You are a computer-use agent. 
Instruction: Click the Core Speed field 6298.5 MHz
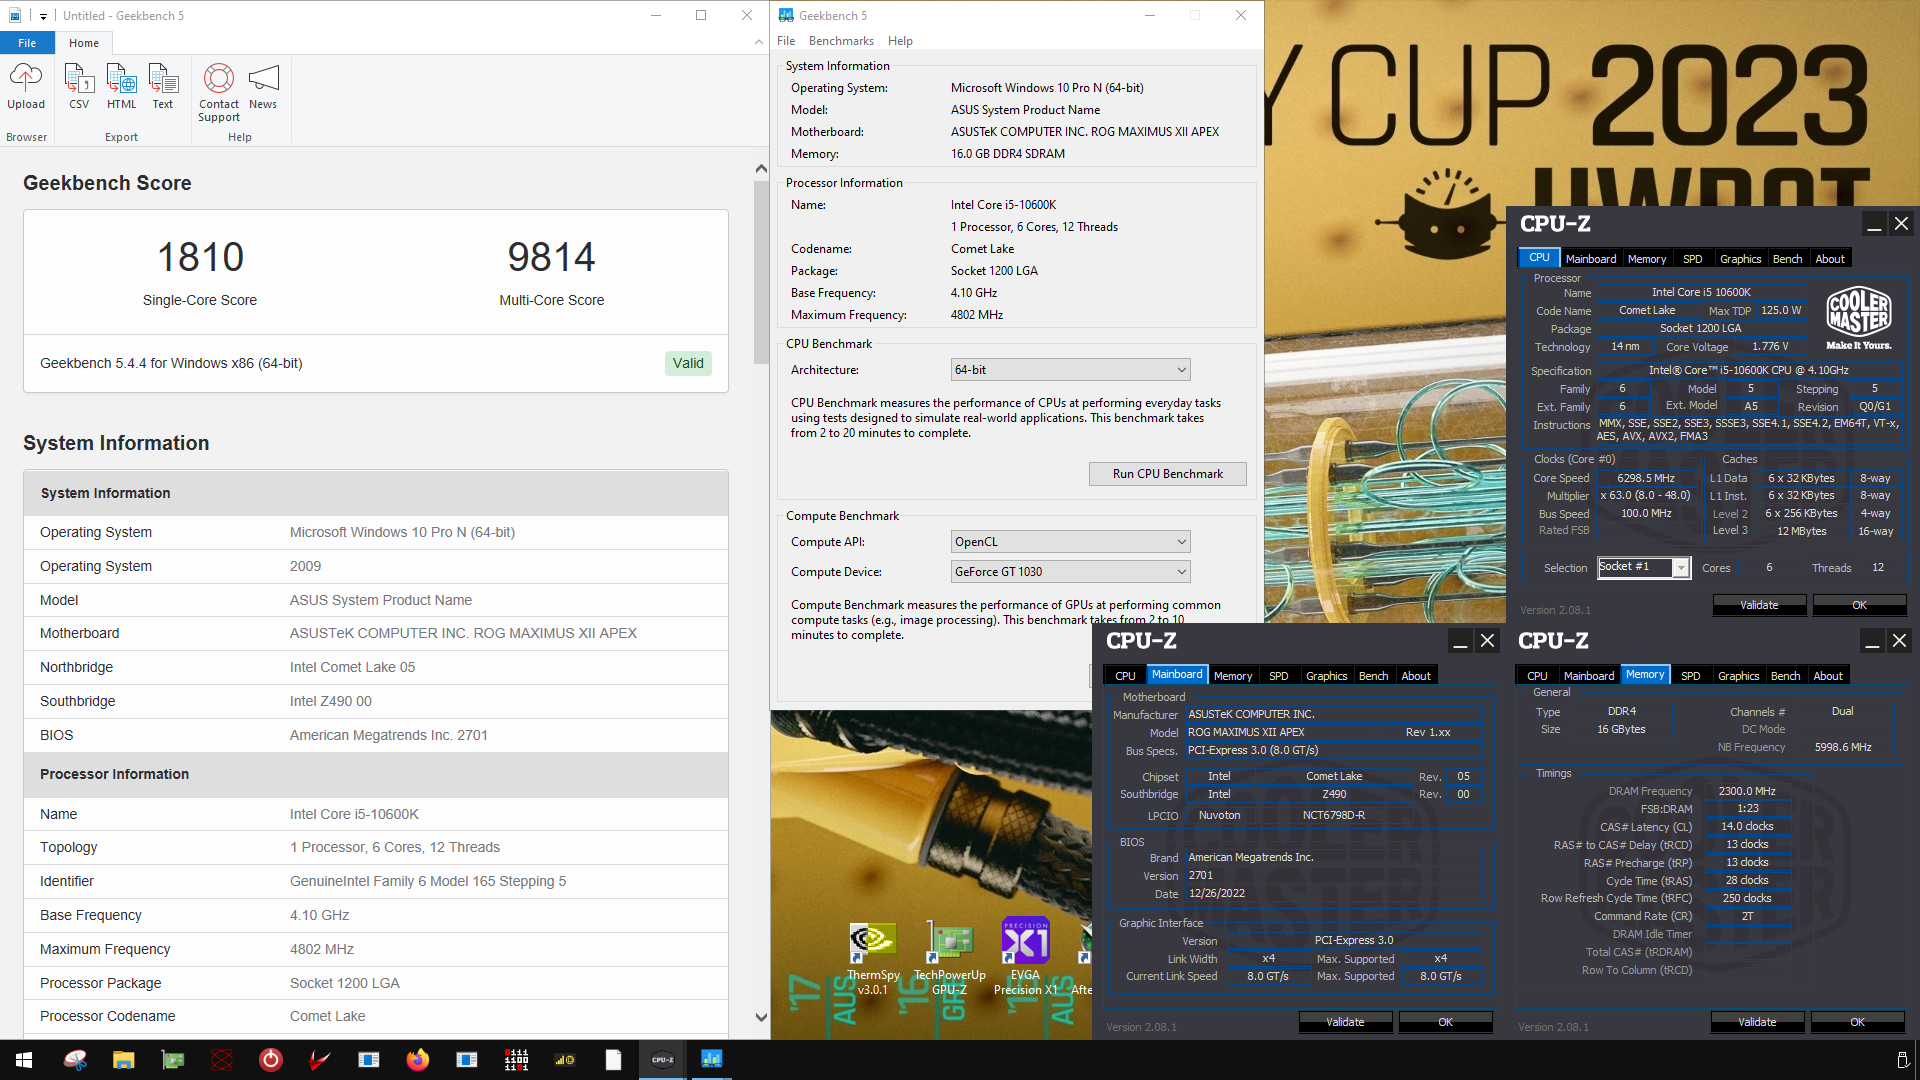1646,478
